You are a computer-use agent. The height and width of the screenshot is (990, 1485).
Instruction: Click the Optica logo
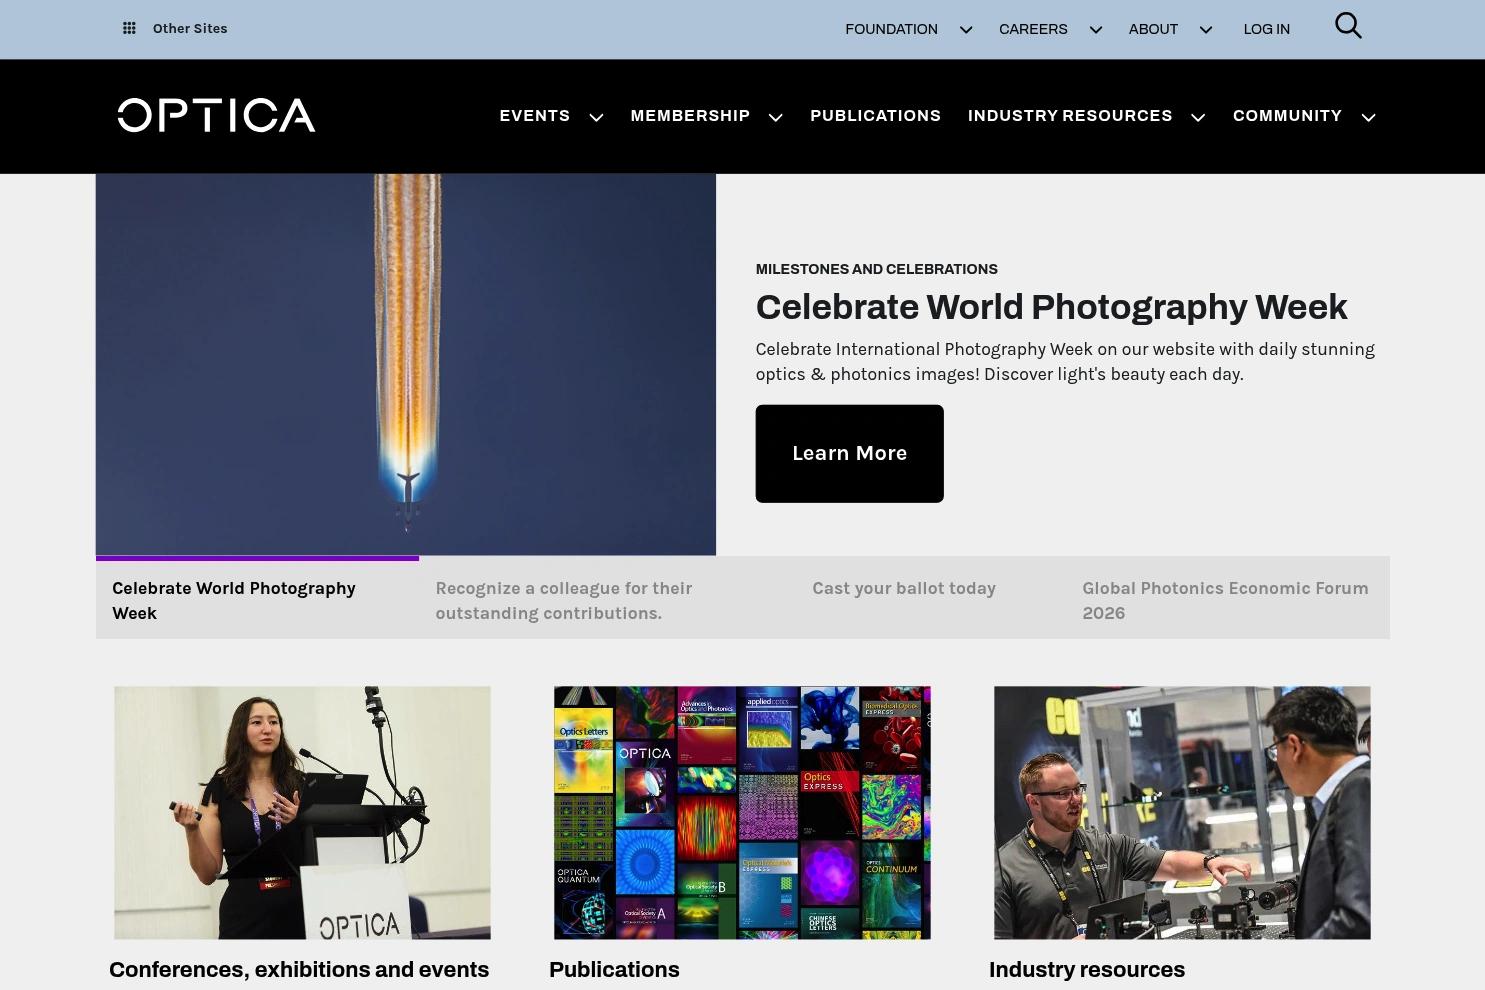click(x=216, y=116)
